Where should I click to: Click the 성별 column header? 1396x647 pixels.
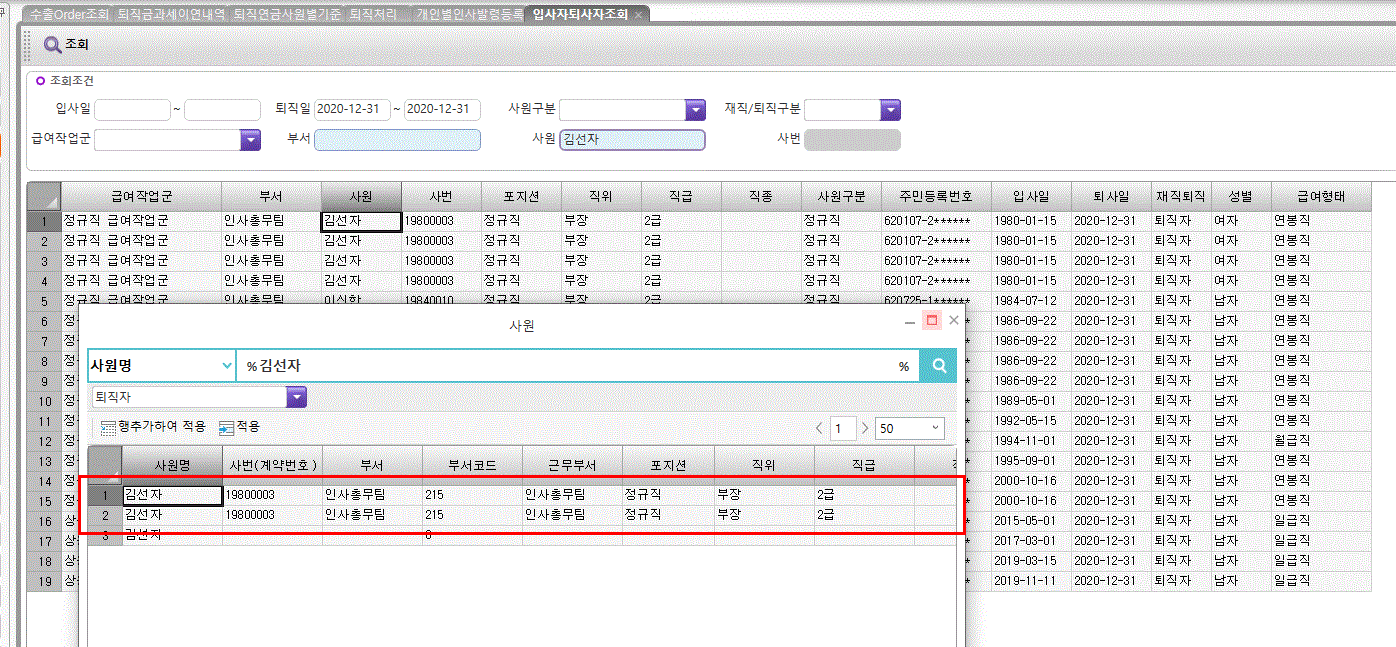pyautogui.click(x=1241, y=197)
